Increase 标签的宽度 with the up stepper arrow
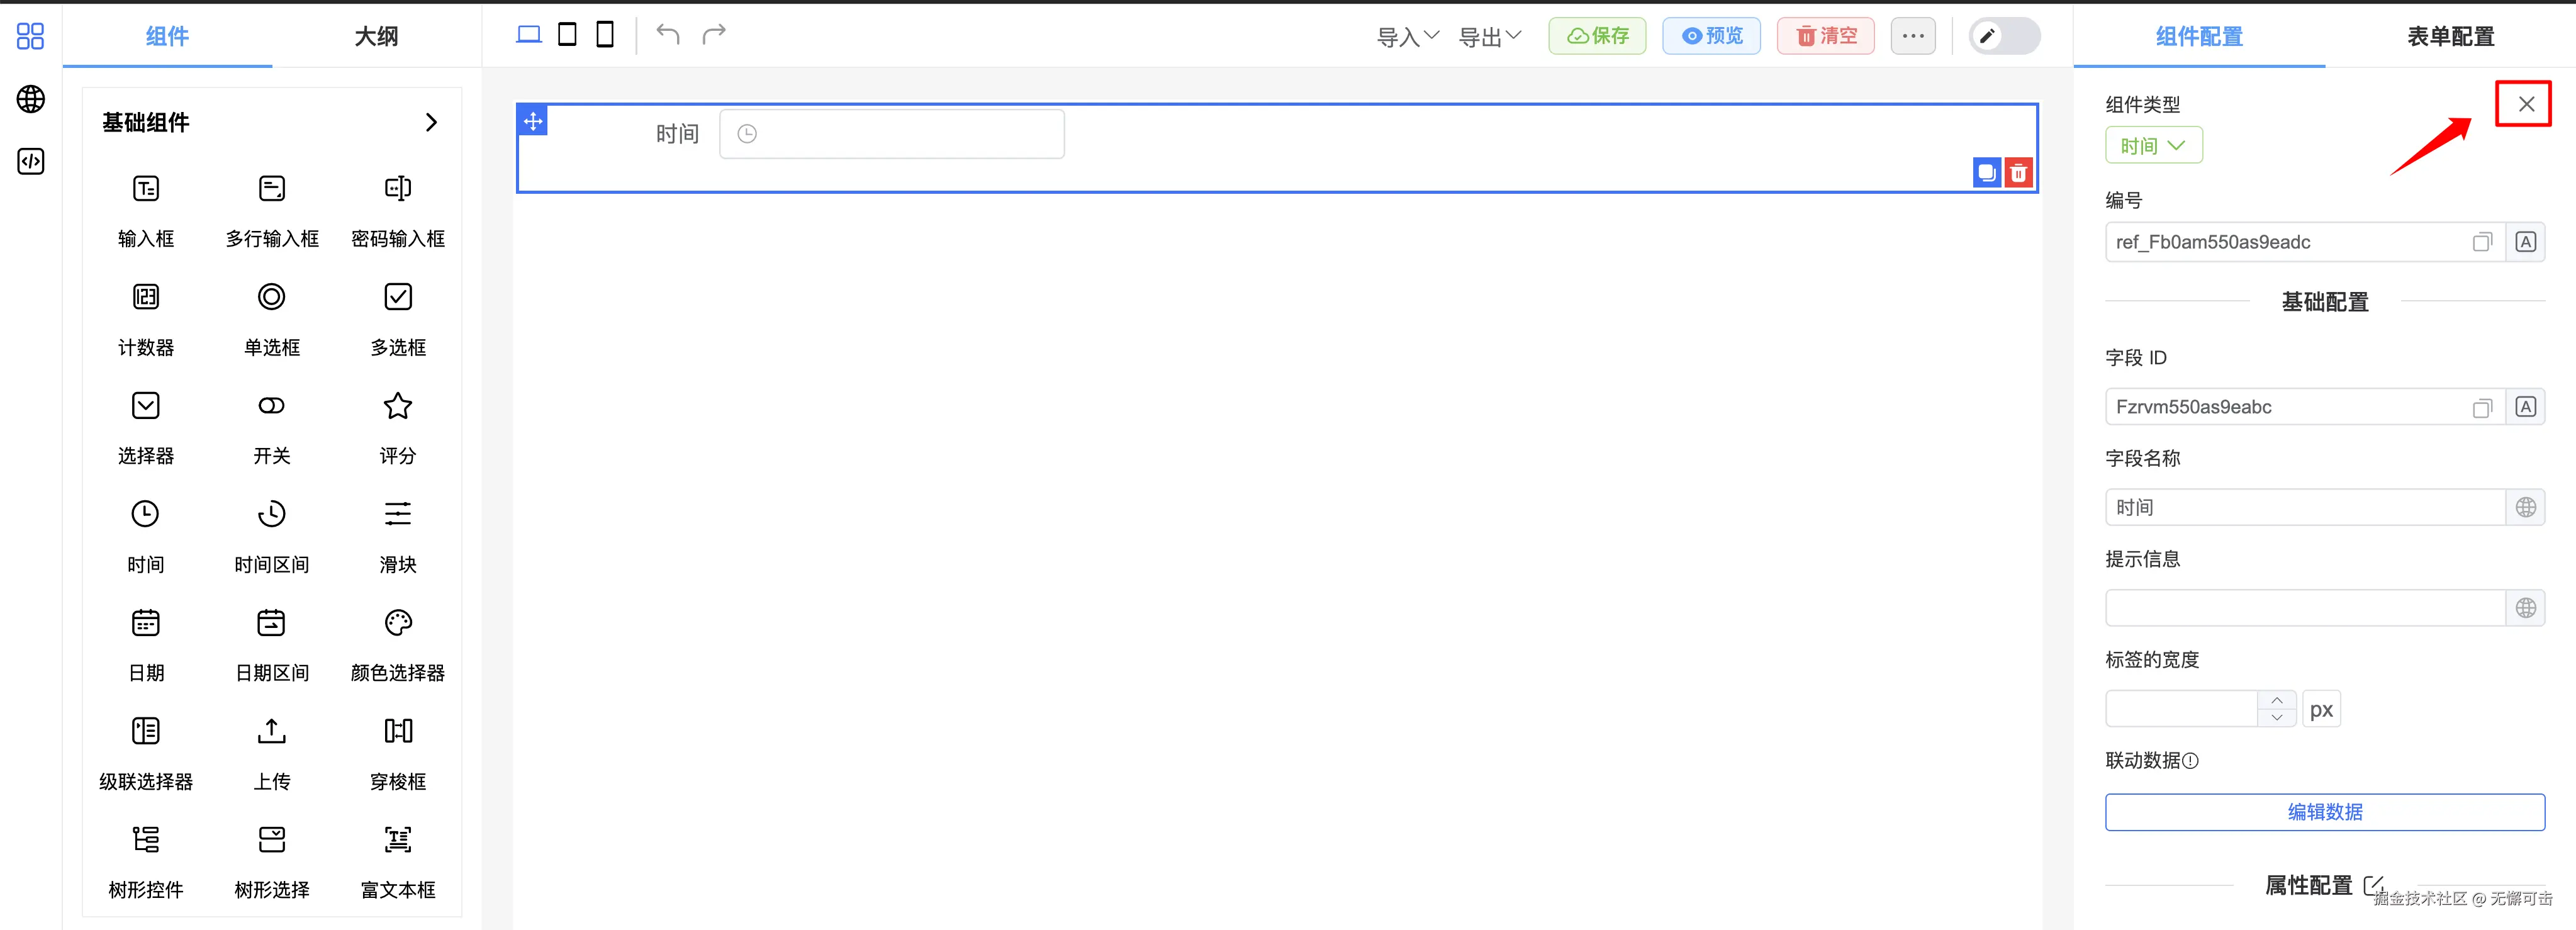The image size is (2576, 930). tap(2277, 700)
